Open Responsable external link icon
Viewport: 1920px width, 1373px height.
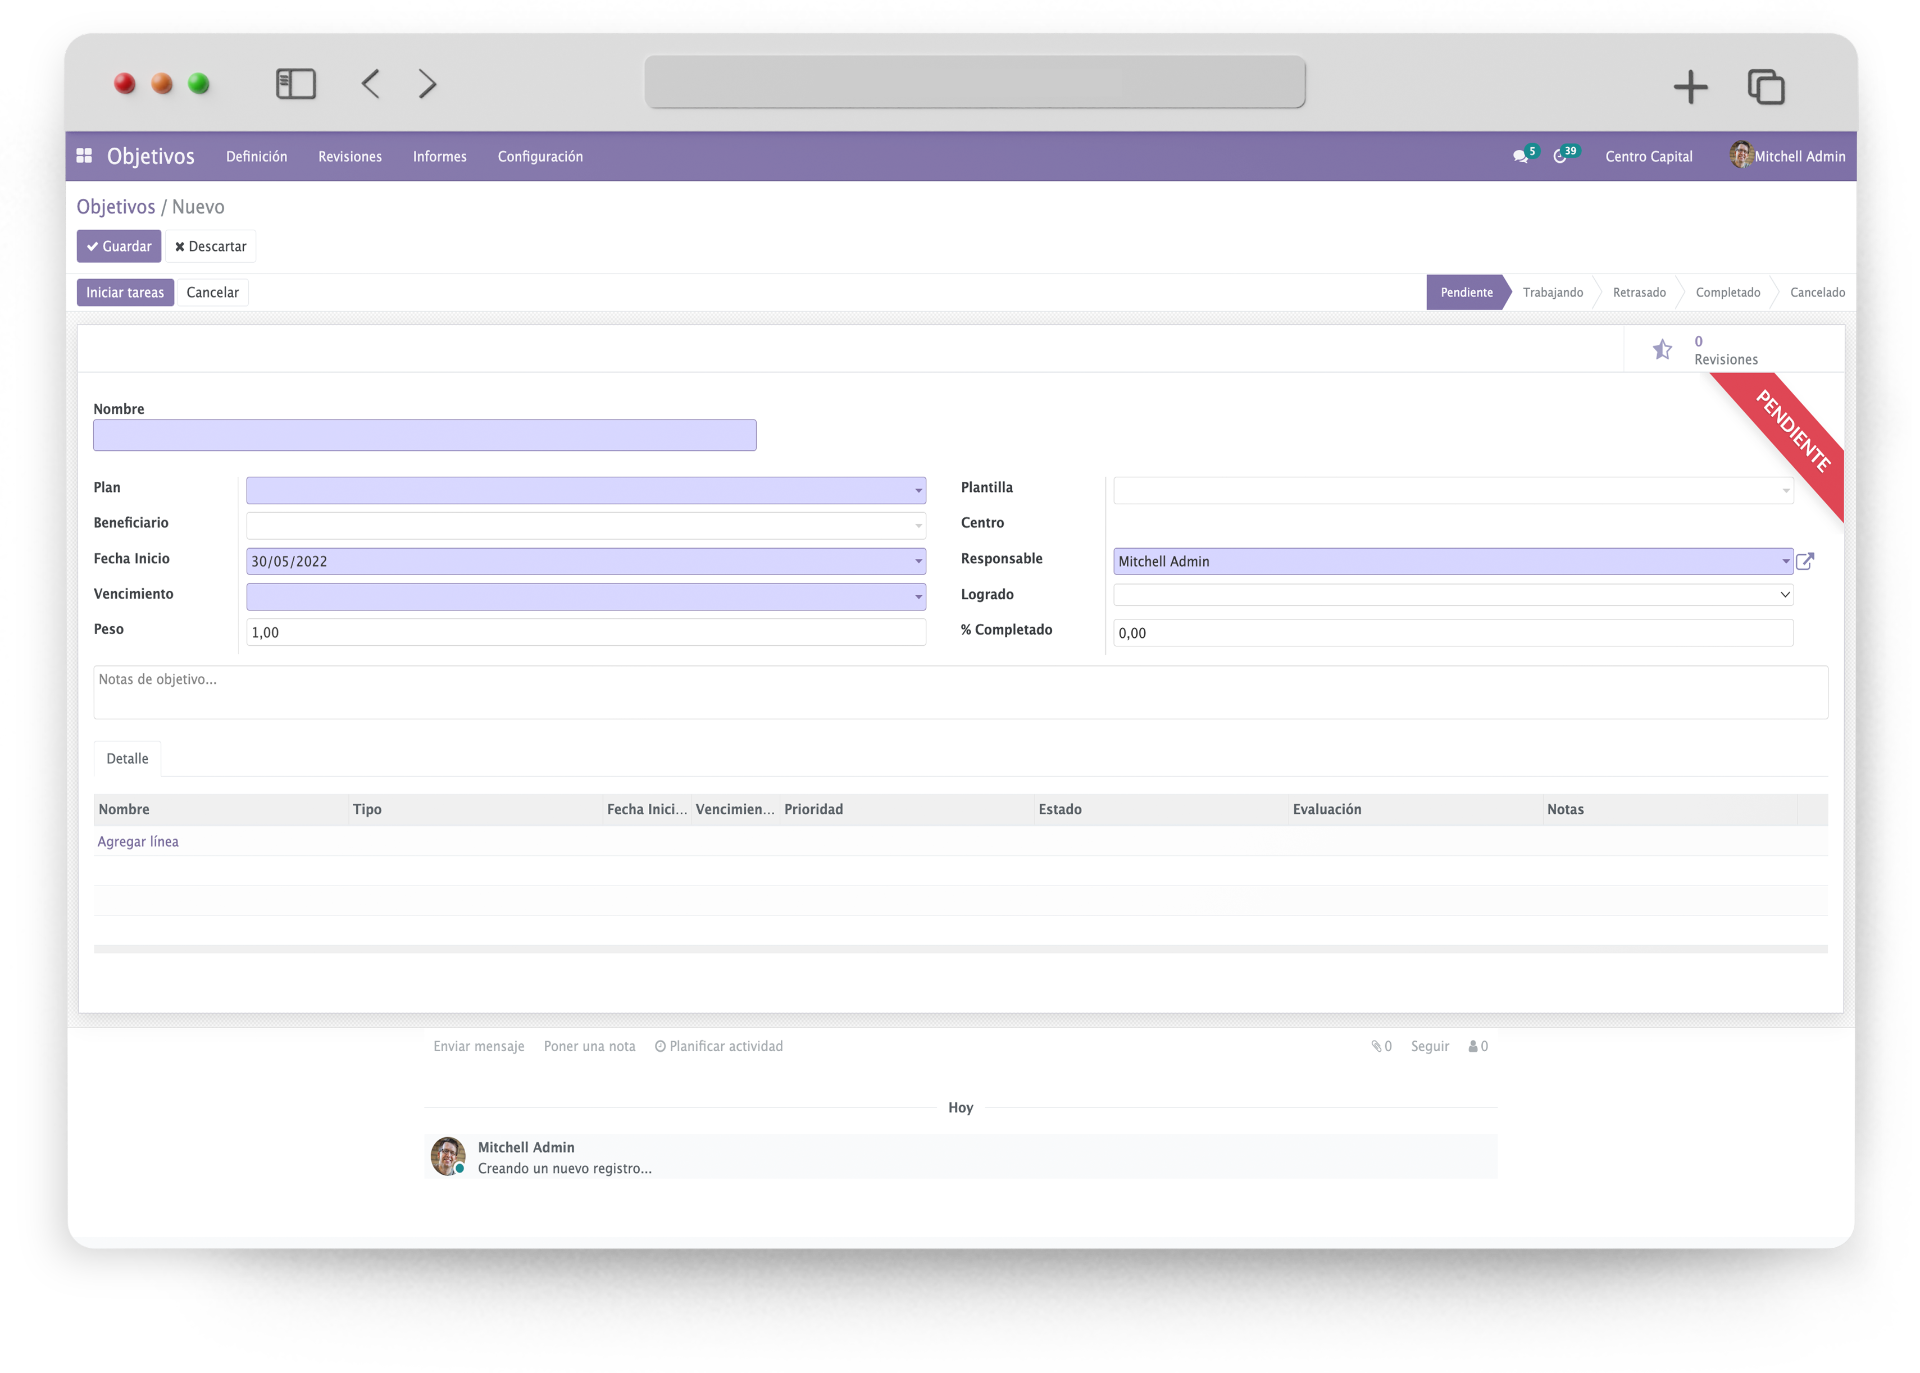pos(1805,561)
